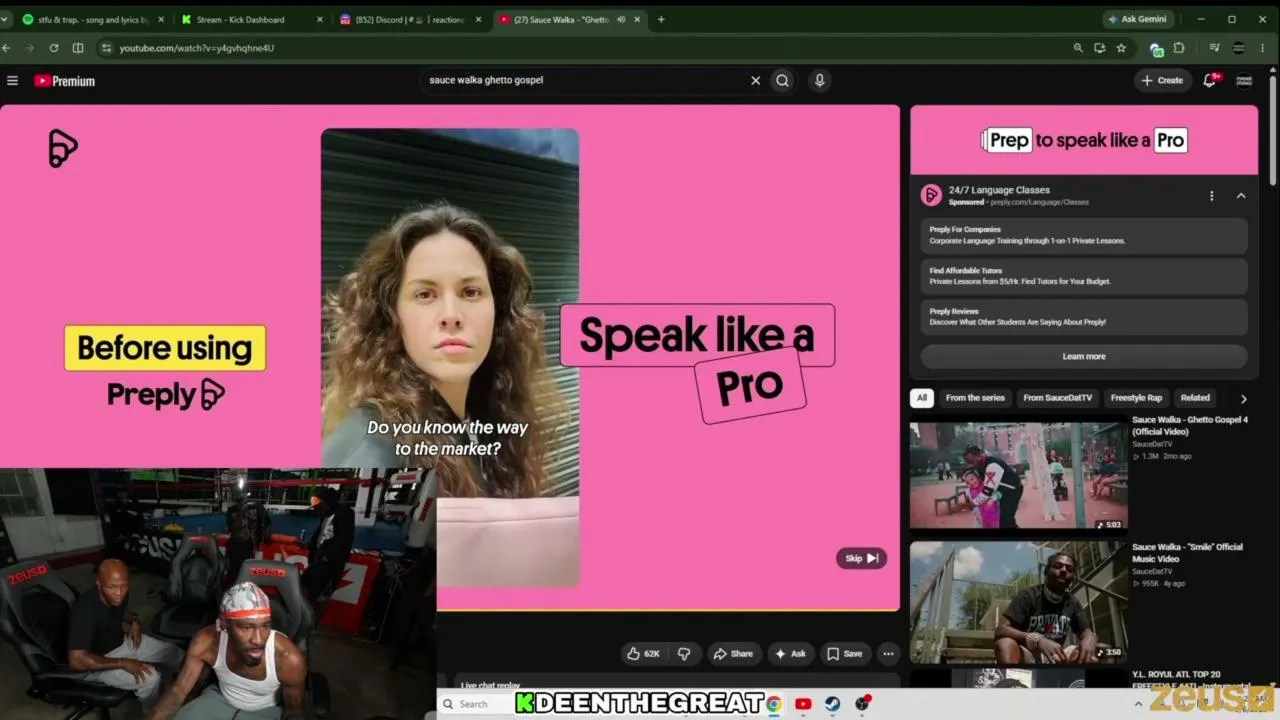Screen dimensions: 1280x720
Task: Clear the YouTube search query
Action: (756, 80)
